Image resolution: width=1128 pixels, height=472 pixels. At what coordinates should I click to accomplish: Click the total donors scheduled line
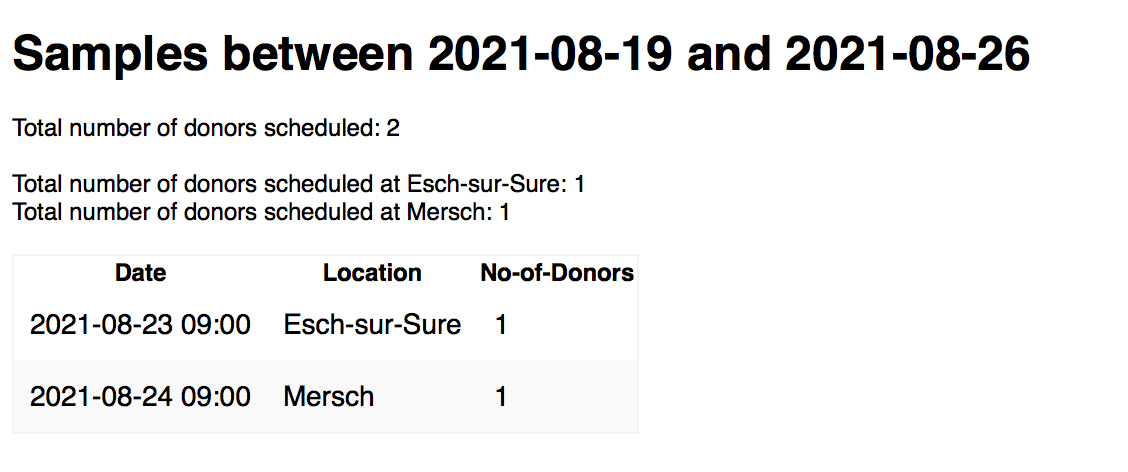tap(206, 128)
